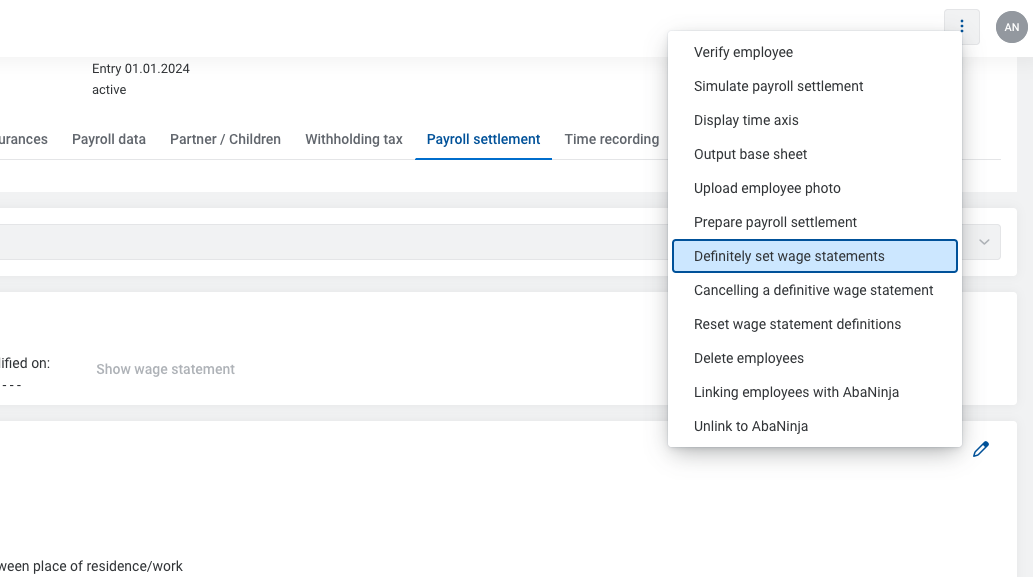Screen dimensions: 1033x577
Task: Select Unlink to AbaNinja
Action: pyautogui.click(x=750, y=426)
